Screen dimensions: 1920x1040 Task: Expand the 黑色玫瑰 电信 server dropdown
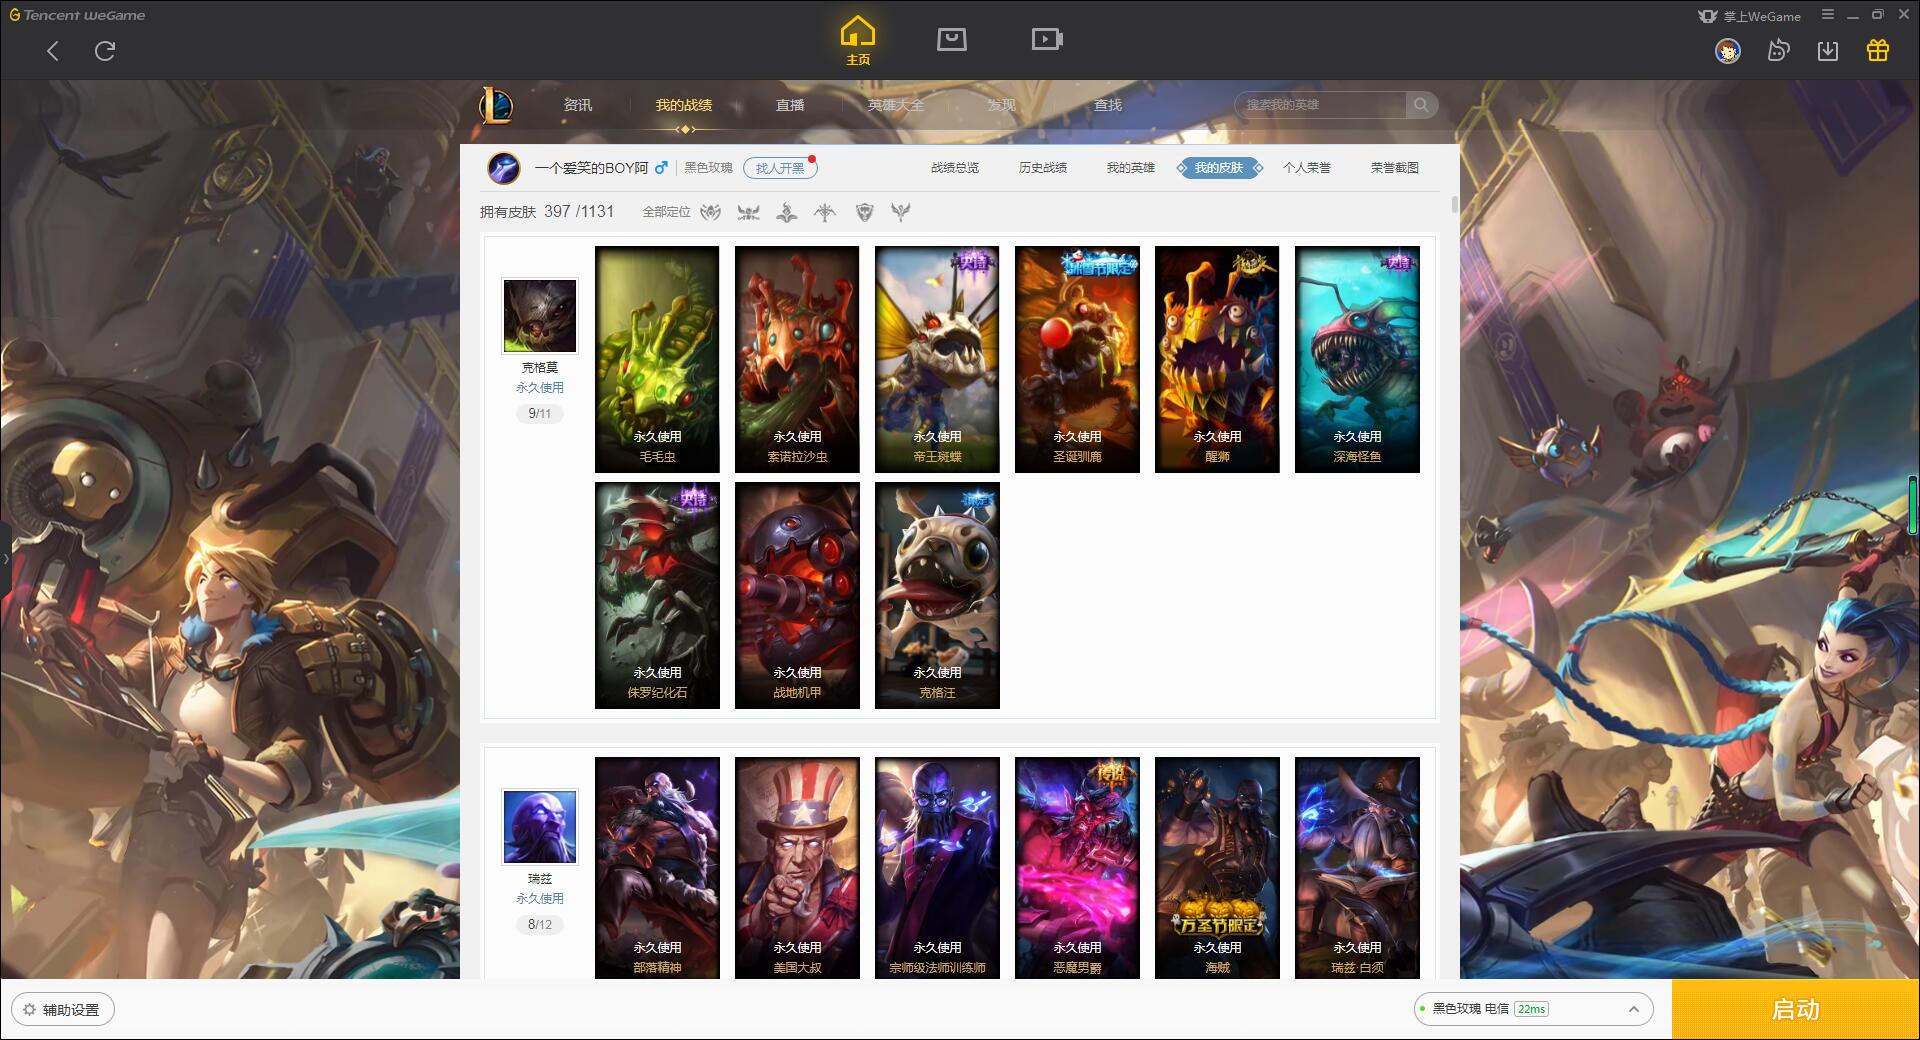pyautogui.click(x=1533, y=1009)
